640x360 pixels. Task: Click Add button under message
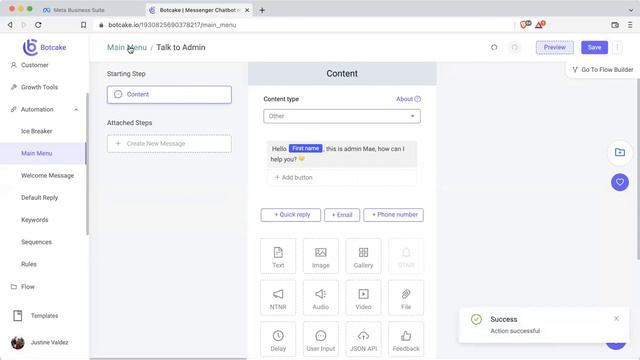(342, 177)
